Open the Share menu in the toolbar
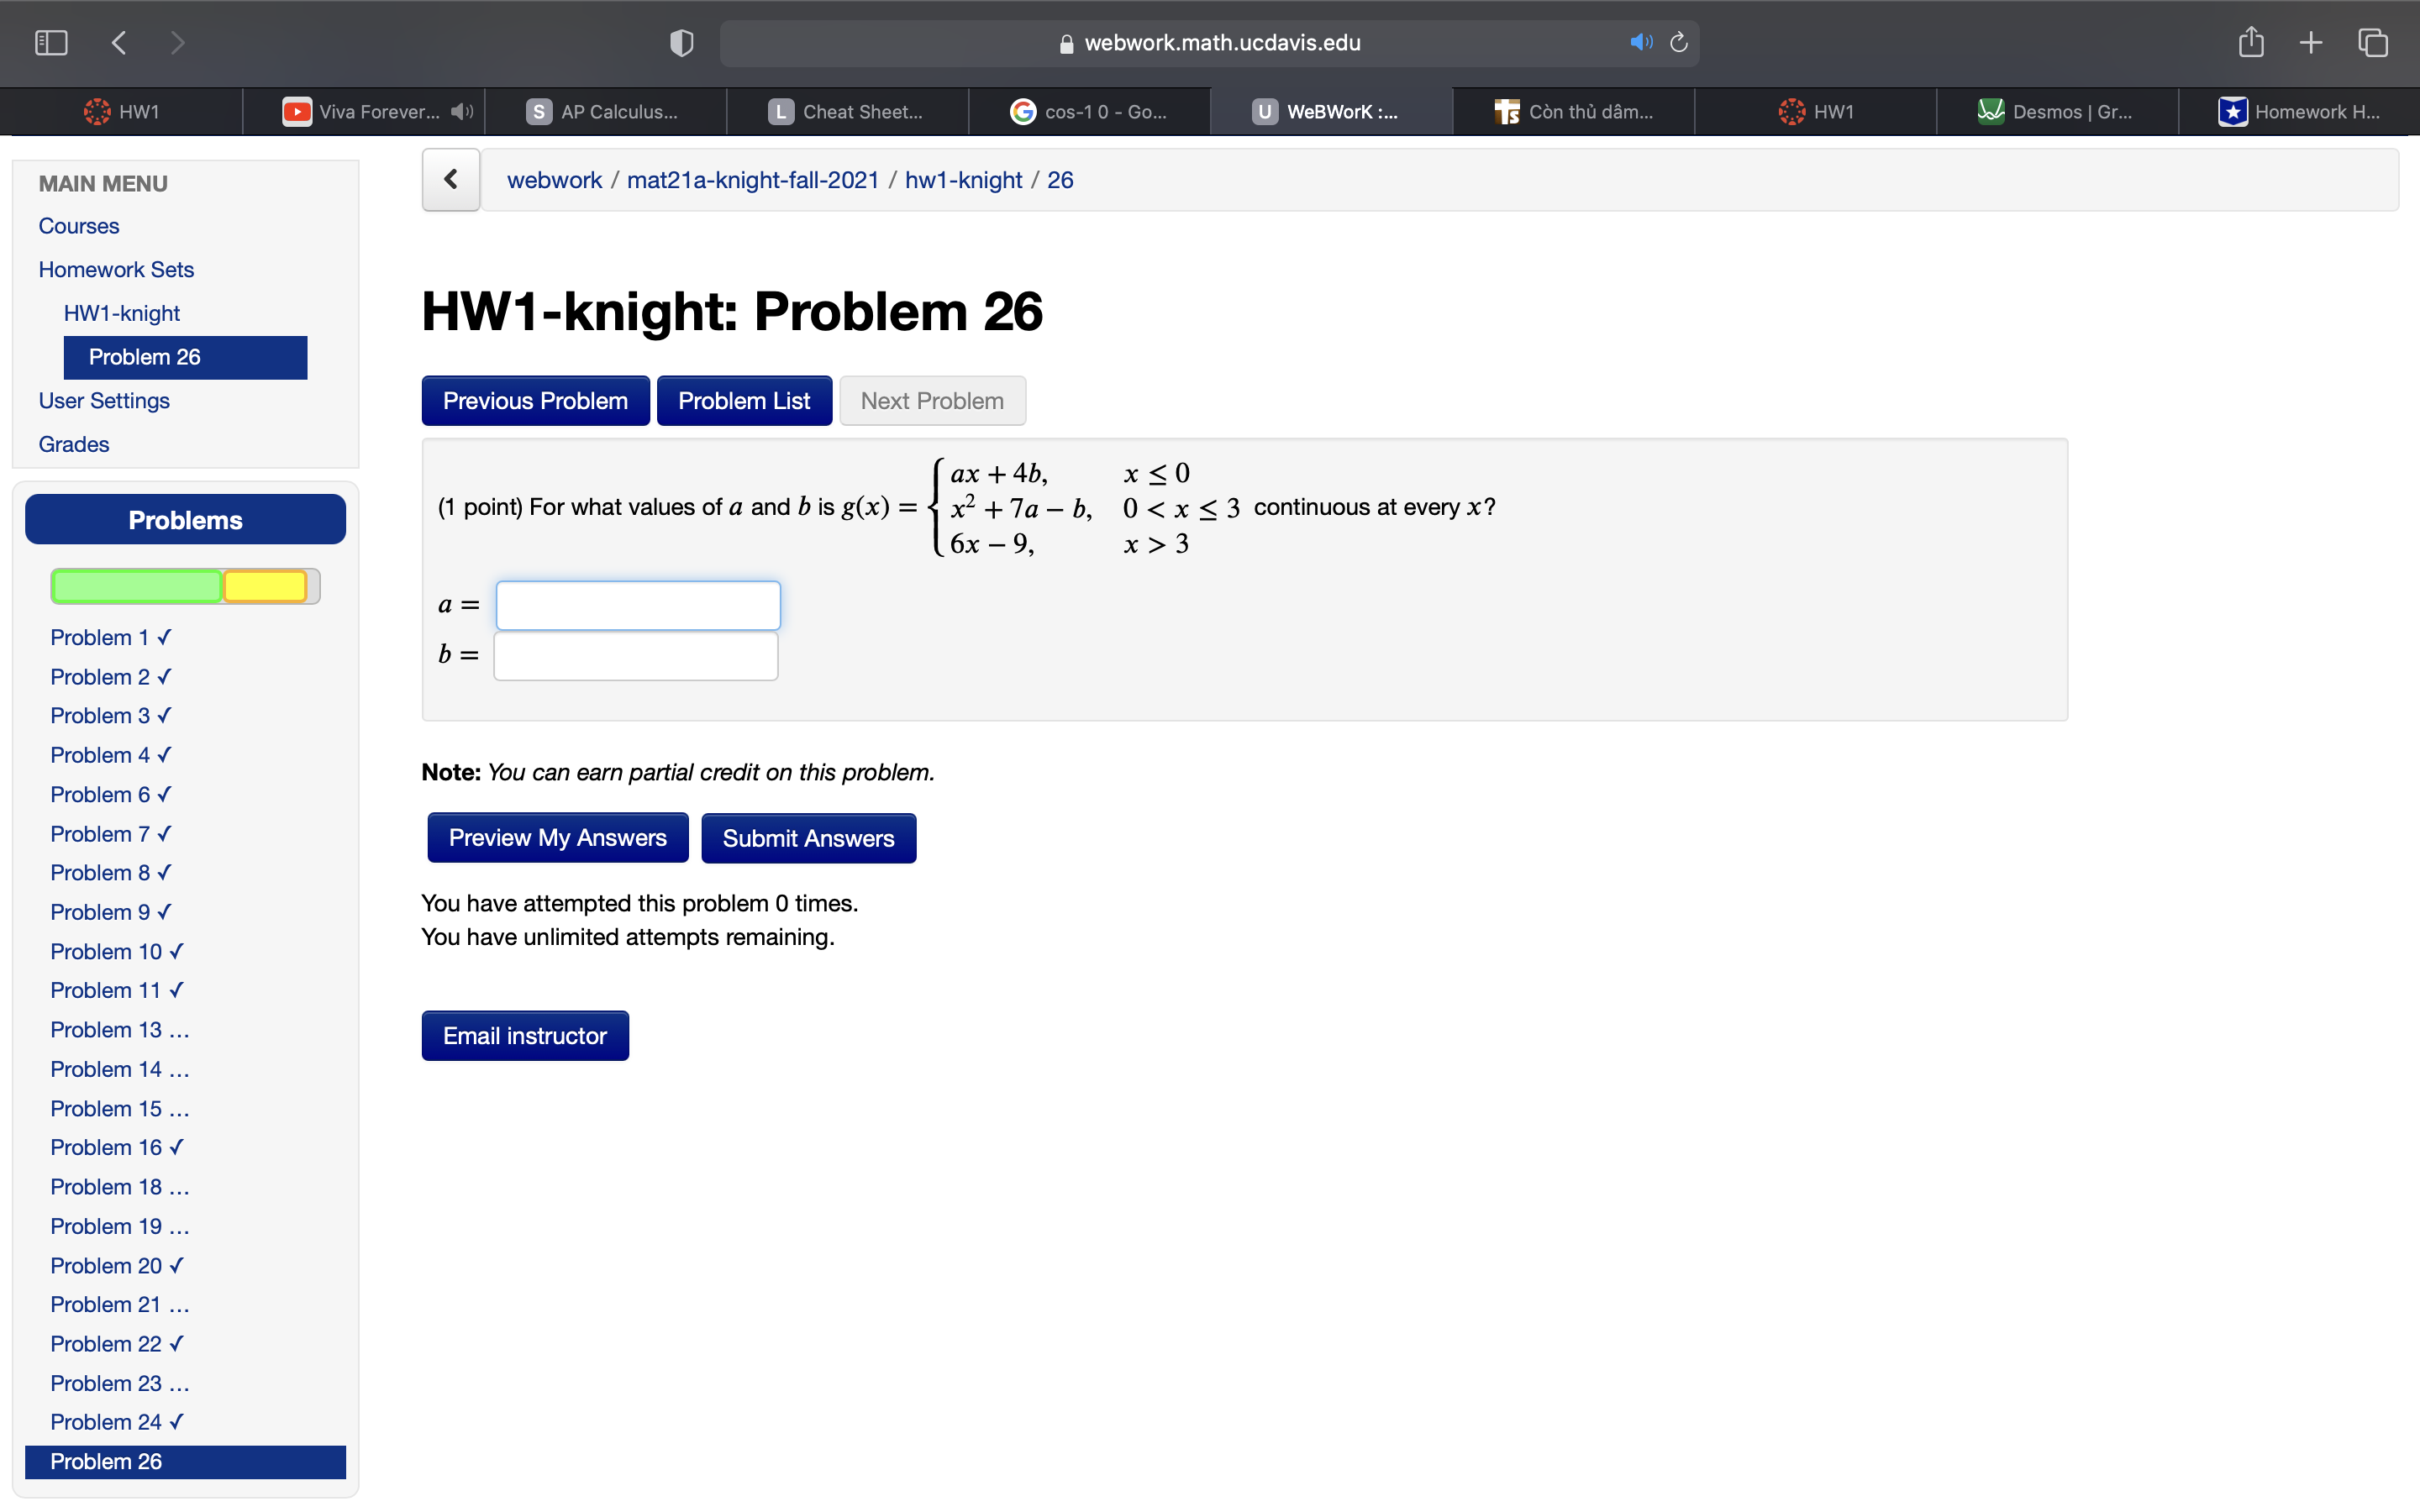Screen dimensions: 2420x1512 (2251, 42)
